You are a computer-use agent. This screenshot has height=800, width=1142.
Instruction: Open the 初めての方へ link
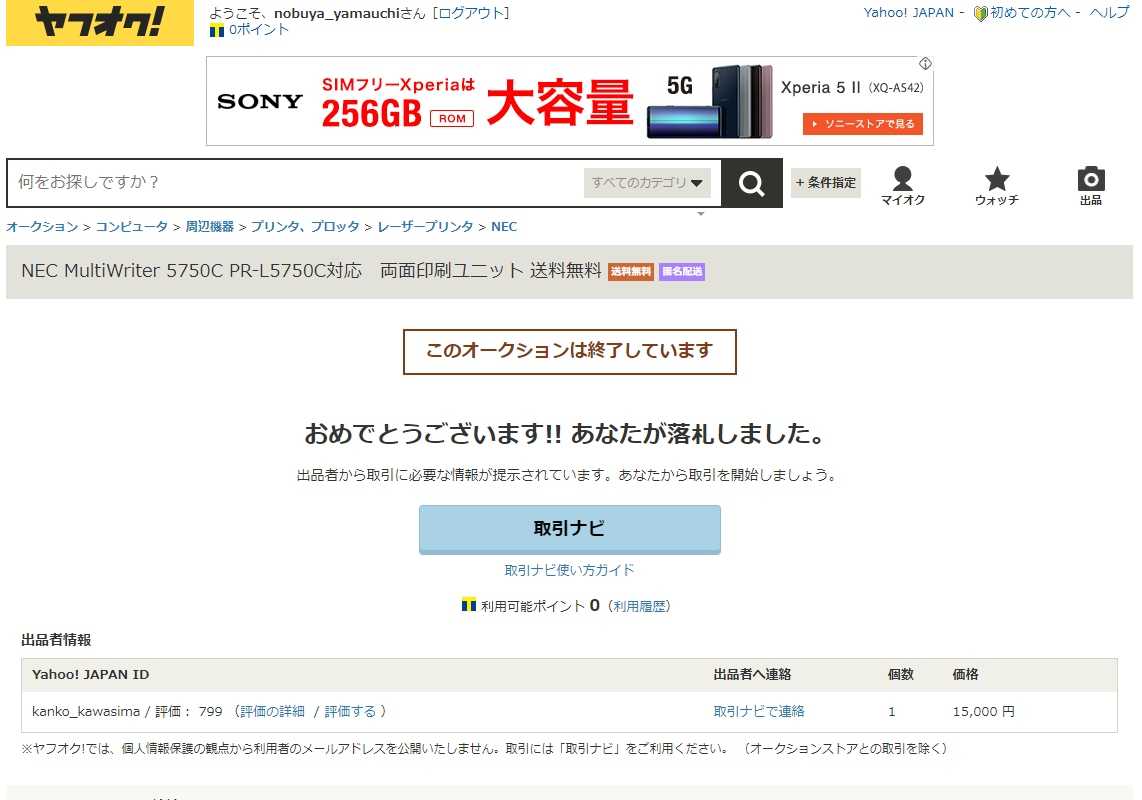tap(1030, 12)
